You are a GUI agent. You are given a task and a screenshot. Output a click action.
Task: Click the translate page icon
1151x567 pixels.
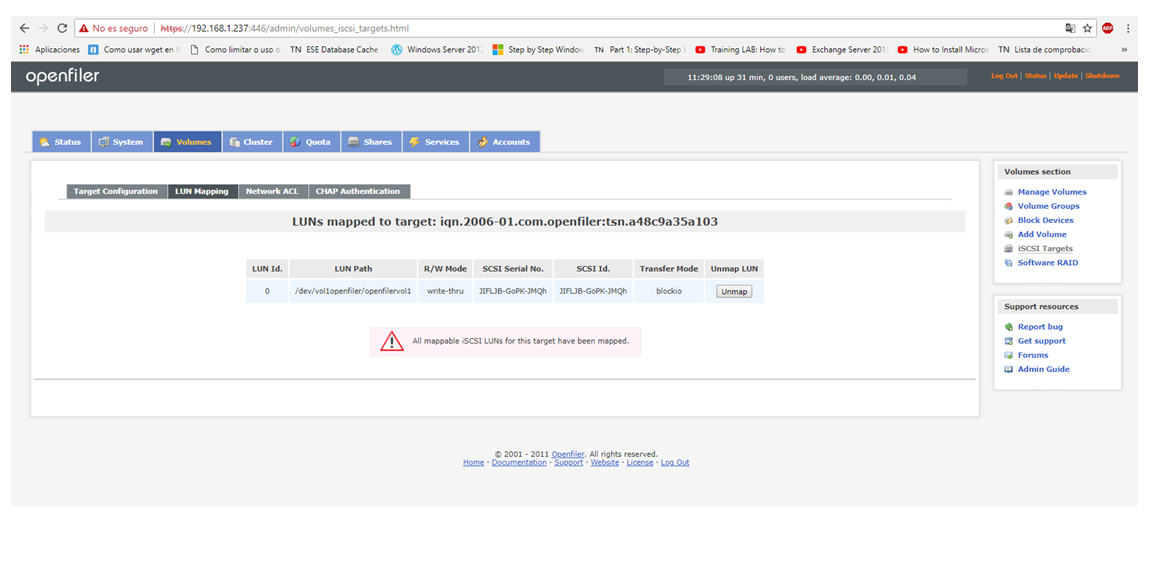(x=1070, y=29)
